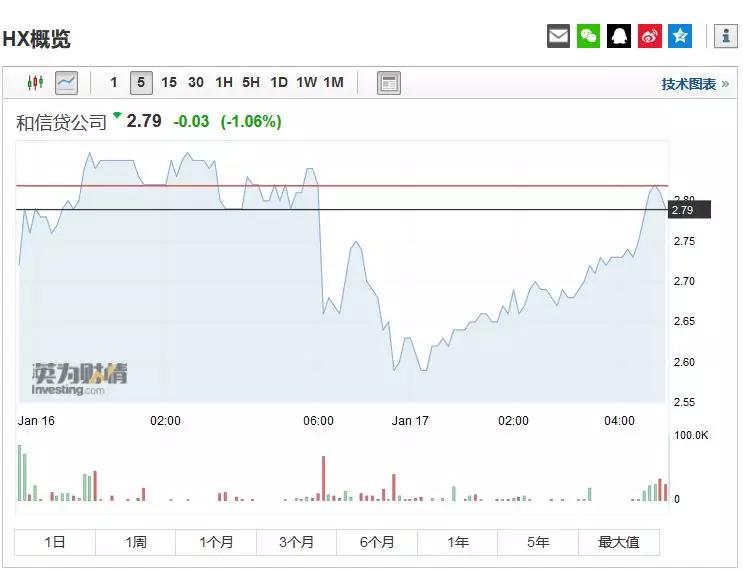Select the 1年 time range
This screenshot has width=743, height=571.
pos(458,542)
